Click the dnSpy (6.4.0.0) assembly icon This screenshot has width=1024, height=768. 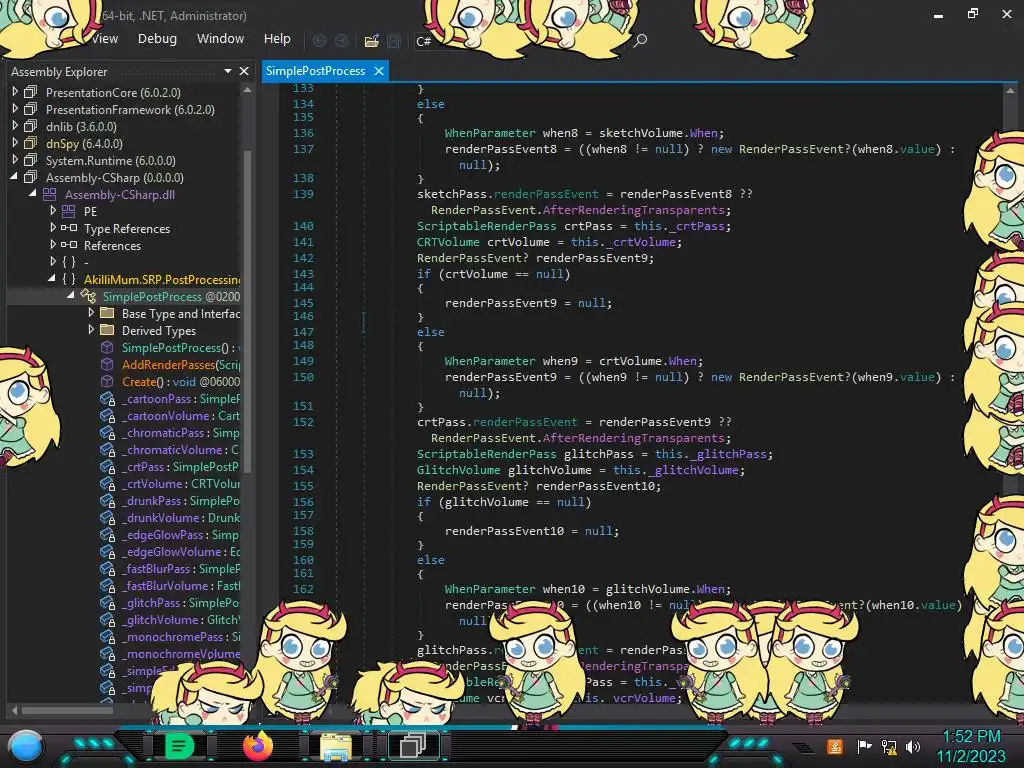[31, 143]
